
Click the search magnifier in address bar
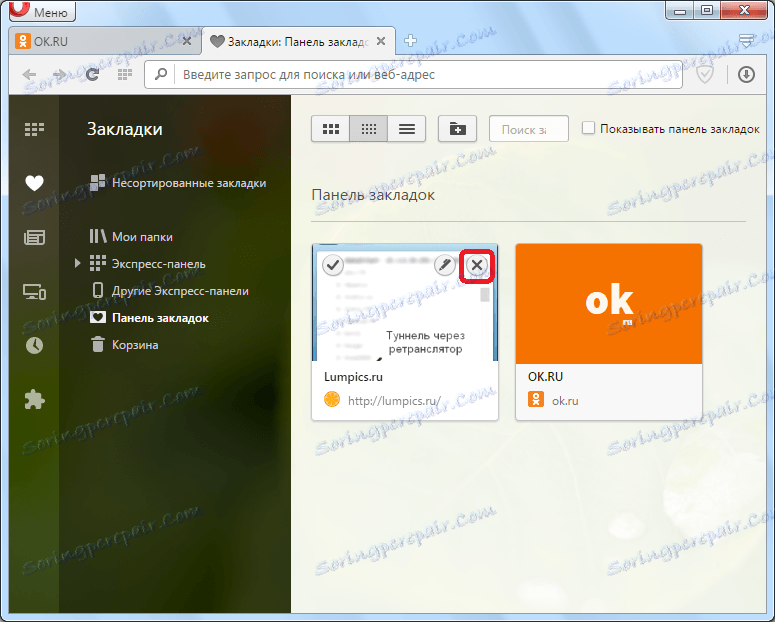click(x=161, y=74)
